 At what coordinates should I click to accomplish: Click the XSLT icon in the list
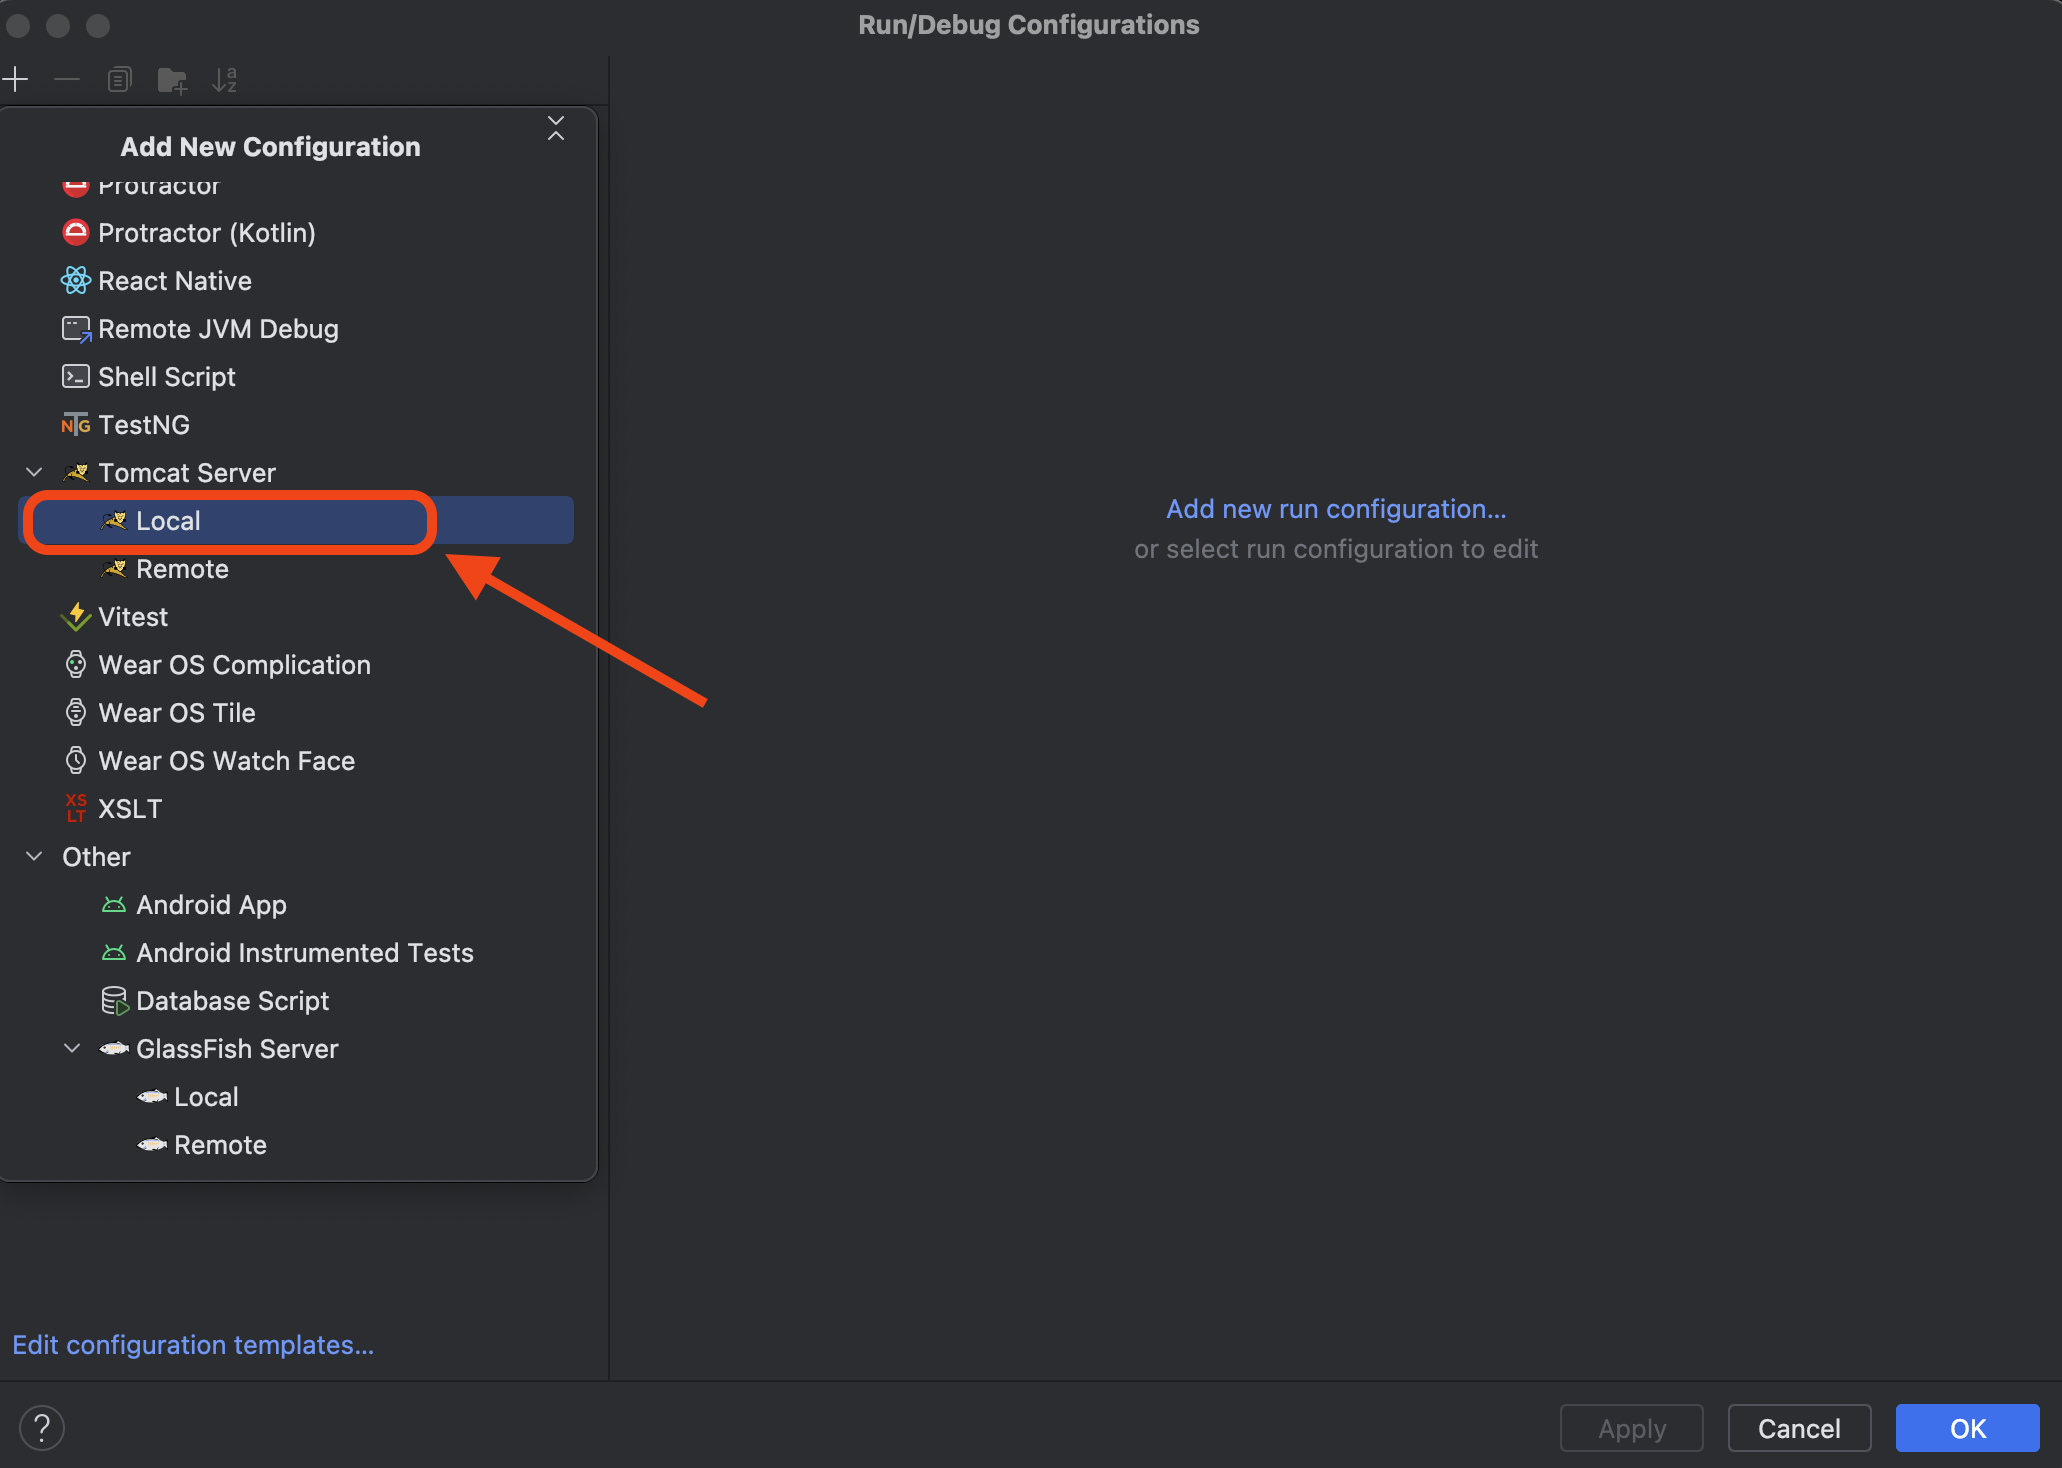76,808
